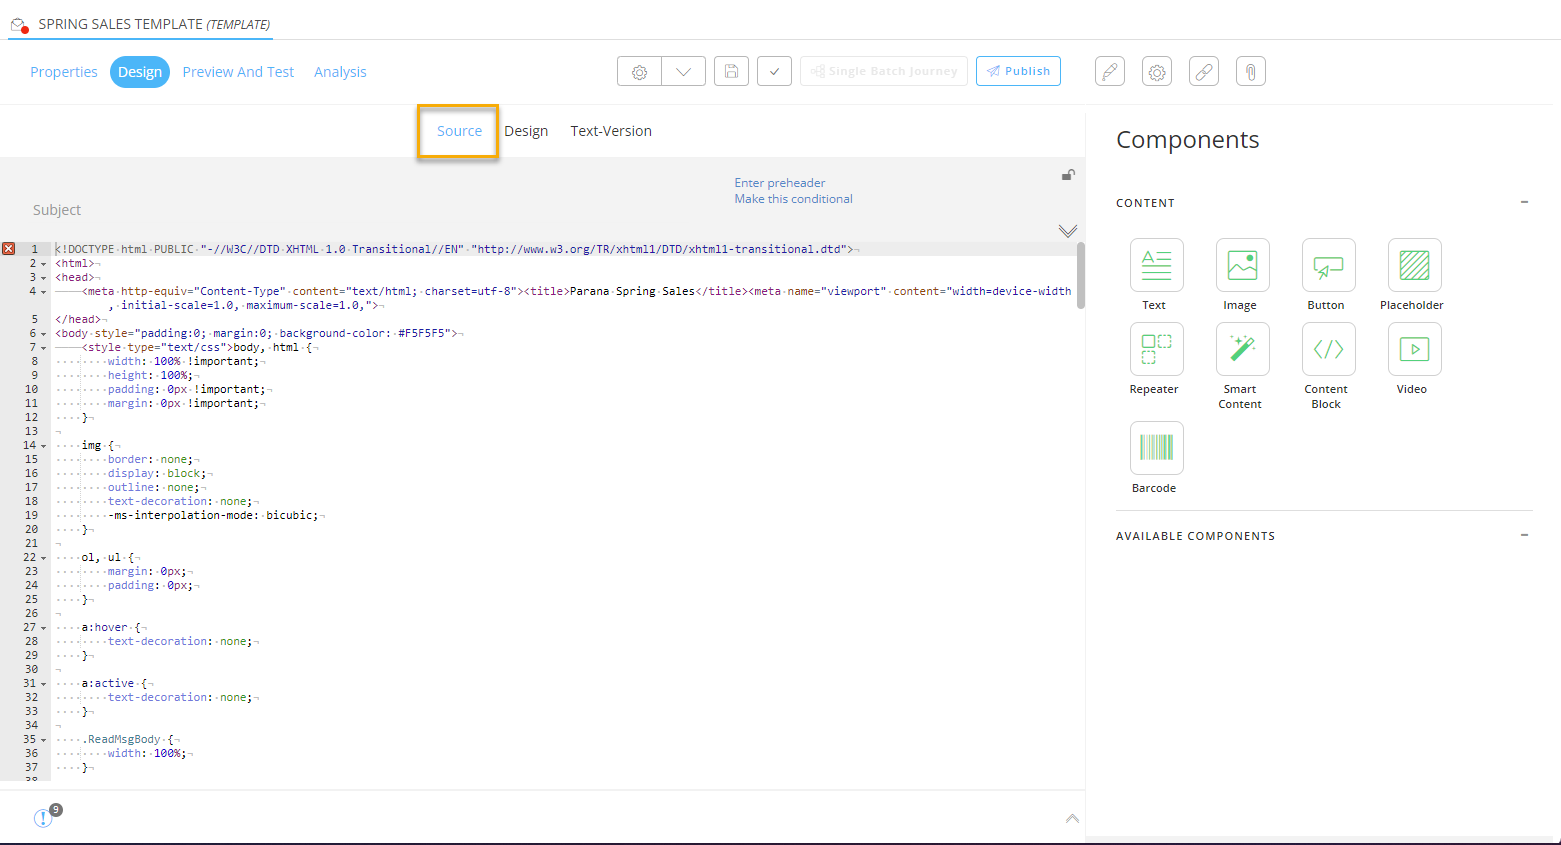
Task: Open the paperclip attachments icon
Action: pyautogui.click(x=1250, y=71)
